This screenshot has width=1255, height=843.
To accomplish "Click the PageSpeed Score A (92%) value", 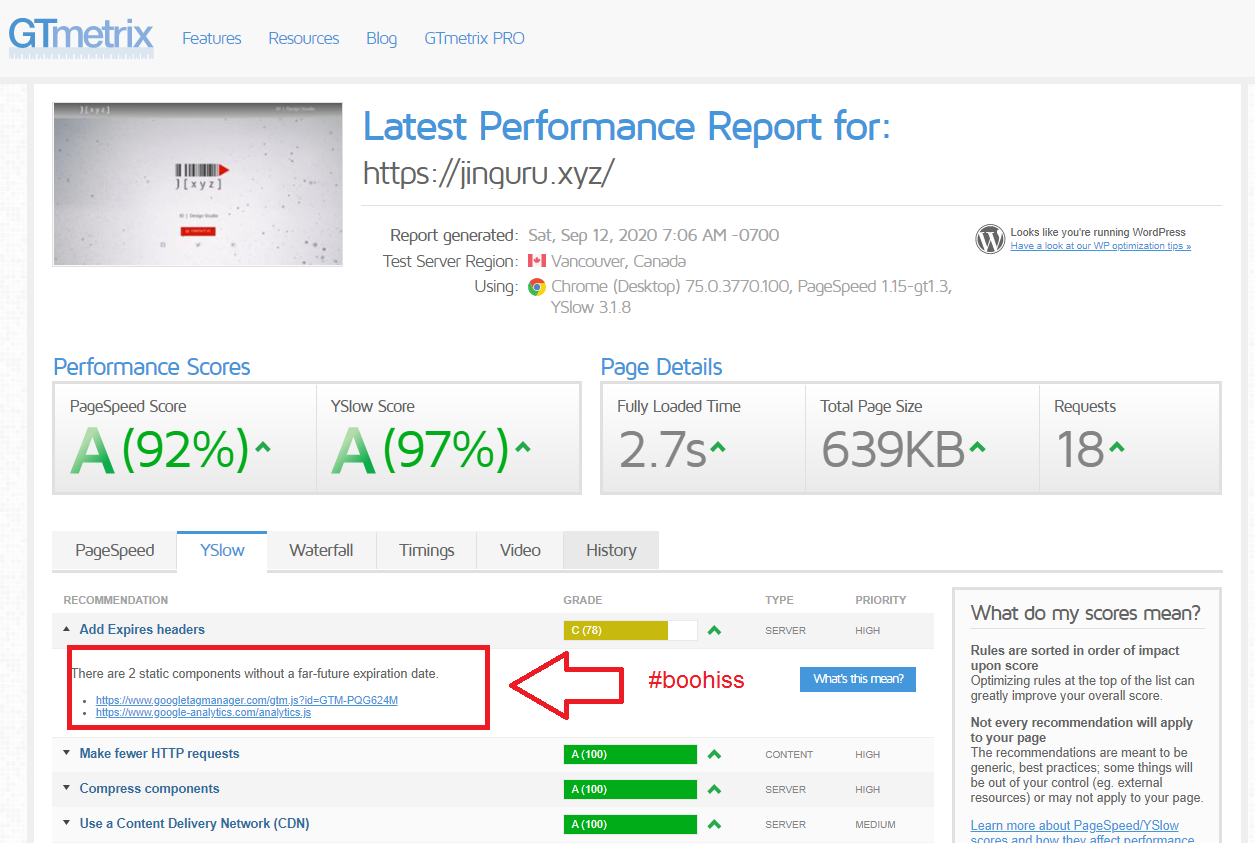I will 159,449.
